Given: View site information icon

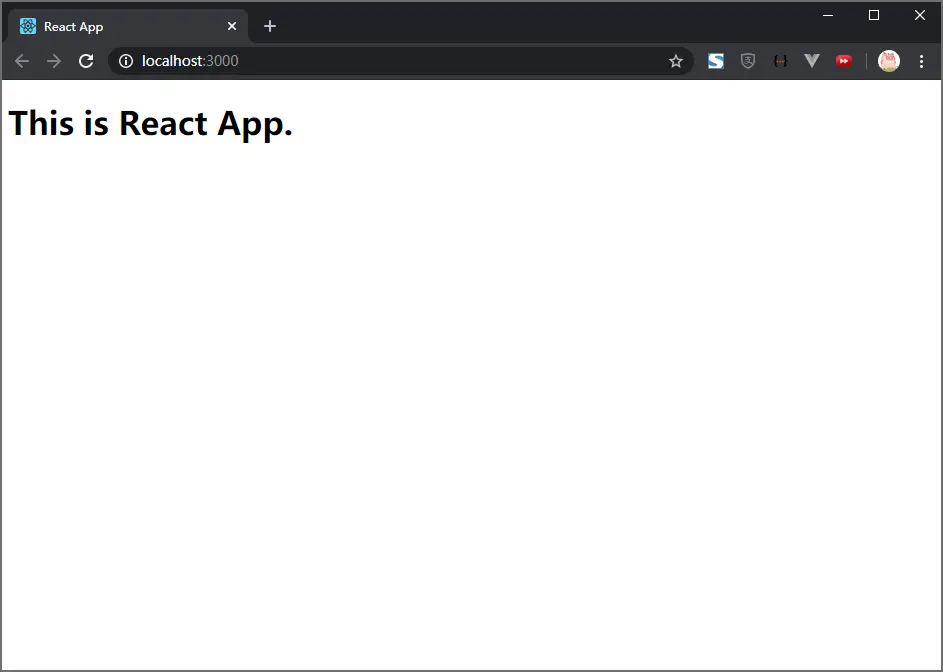Looking at the screenshot, I should pyautogui.click(x=126, y=61).
